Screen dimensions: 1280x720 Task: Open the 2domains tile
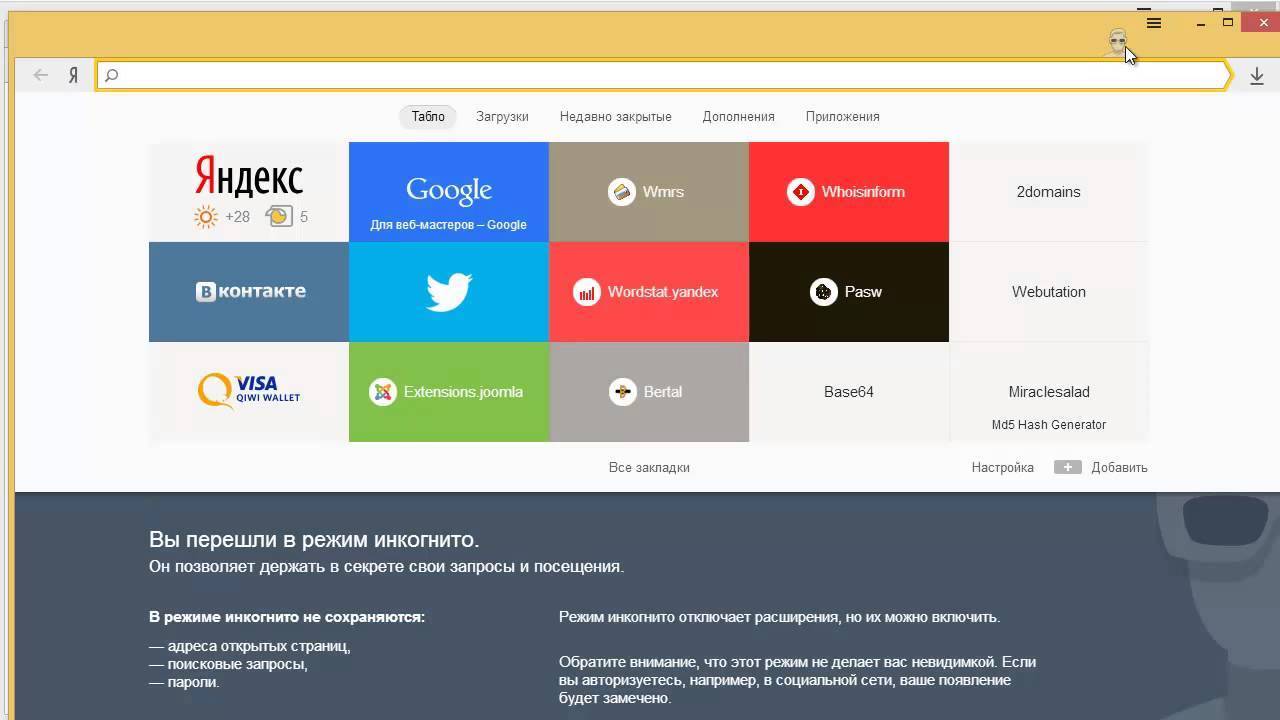1049,192
